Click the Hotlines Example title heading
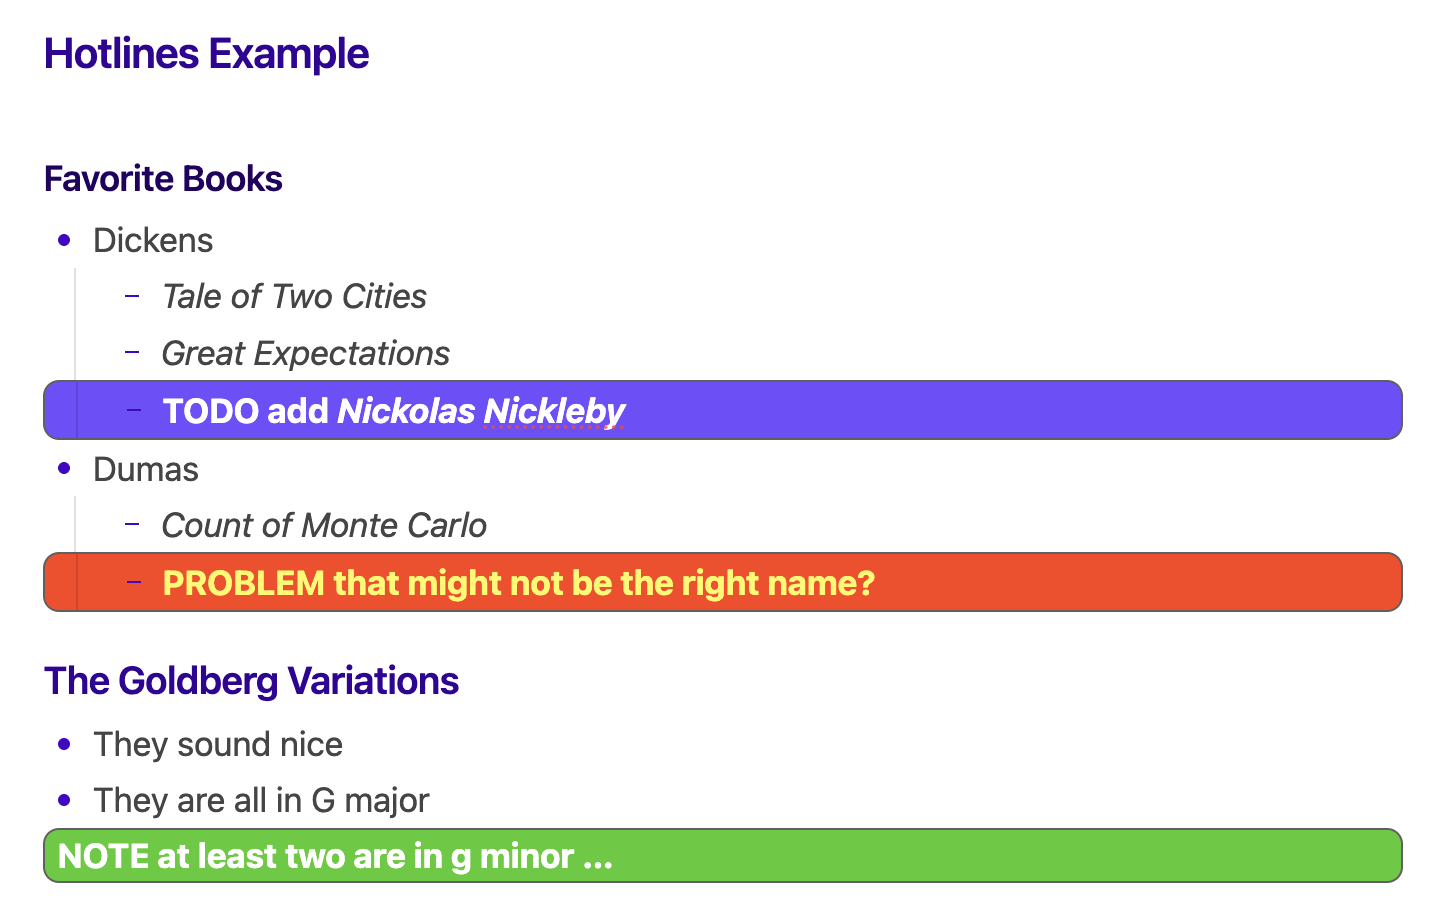The height and width of the screenshot is (918, 1436). pos(206,54)
